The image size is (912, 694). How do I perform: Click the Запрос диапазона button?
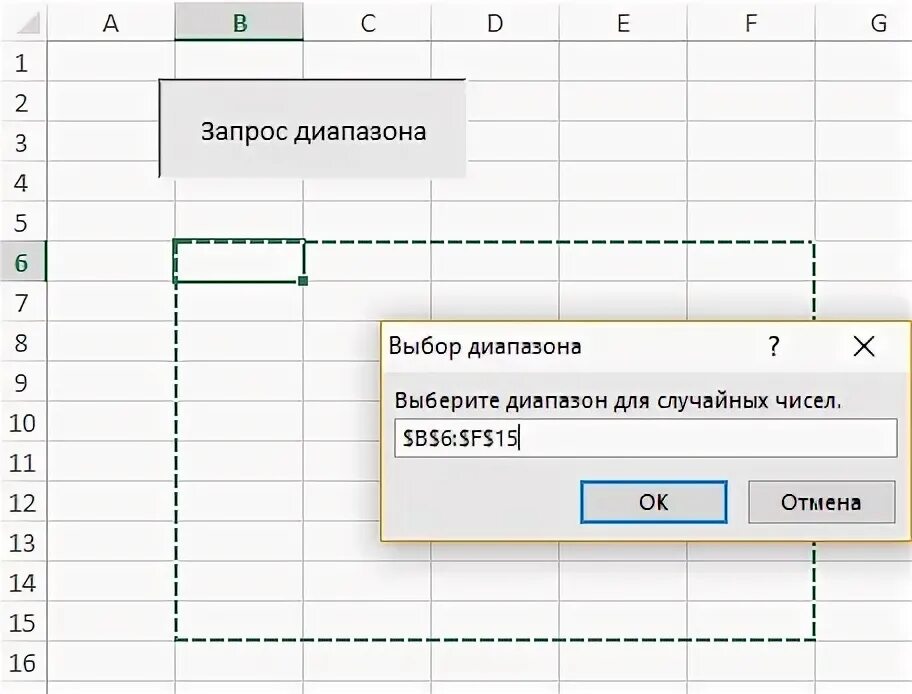[312, 129]
